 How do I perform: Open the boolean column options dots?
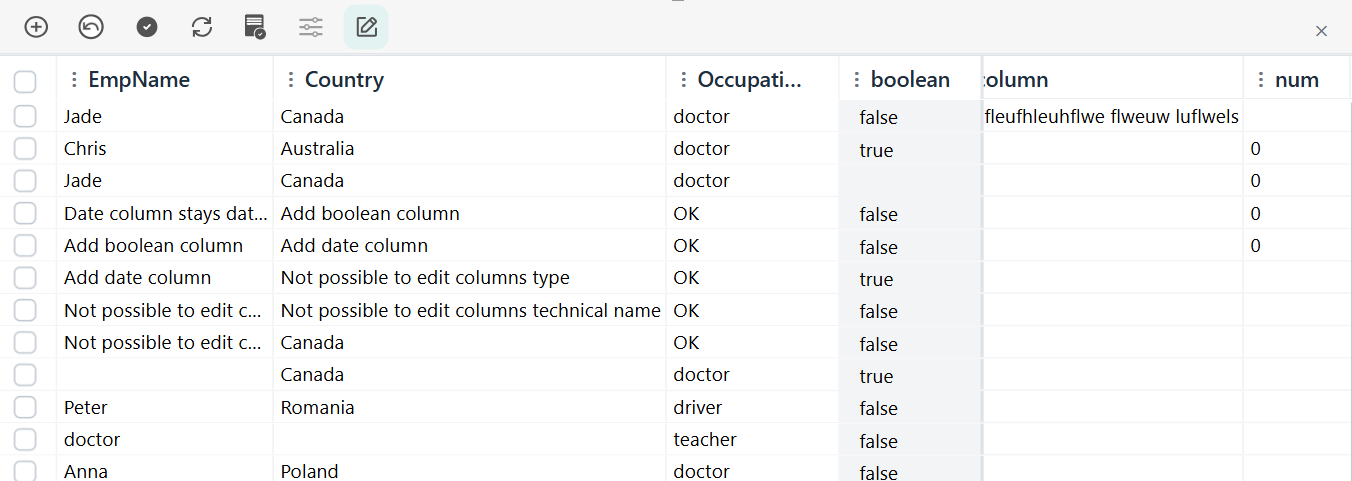pyautogui.click(x=856, y=80)
